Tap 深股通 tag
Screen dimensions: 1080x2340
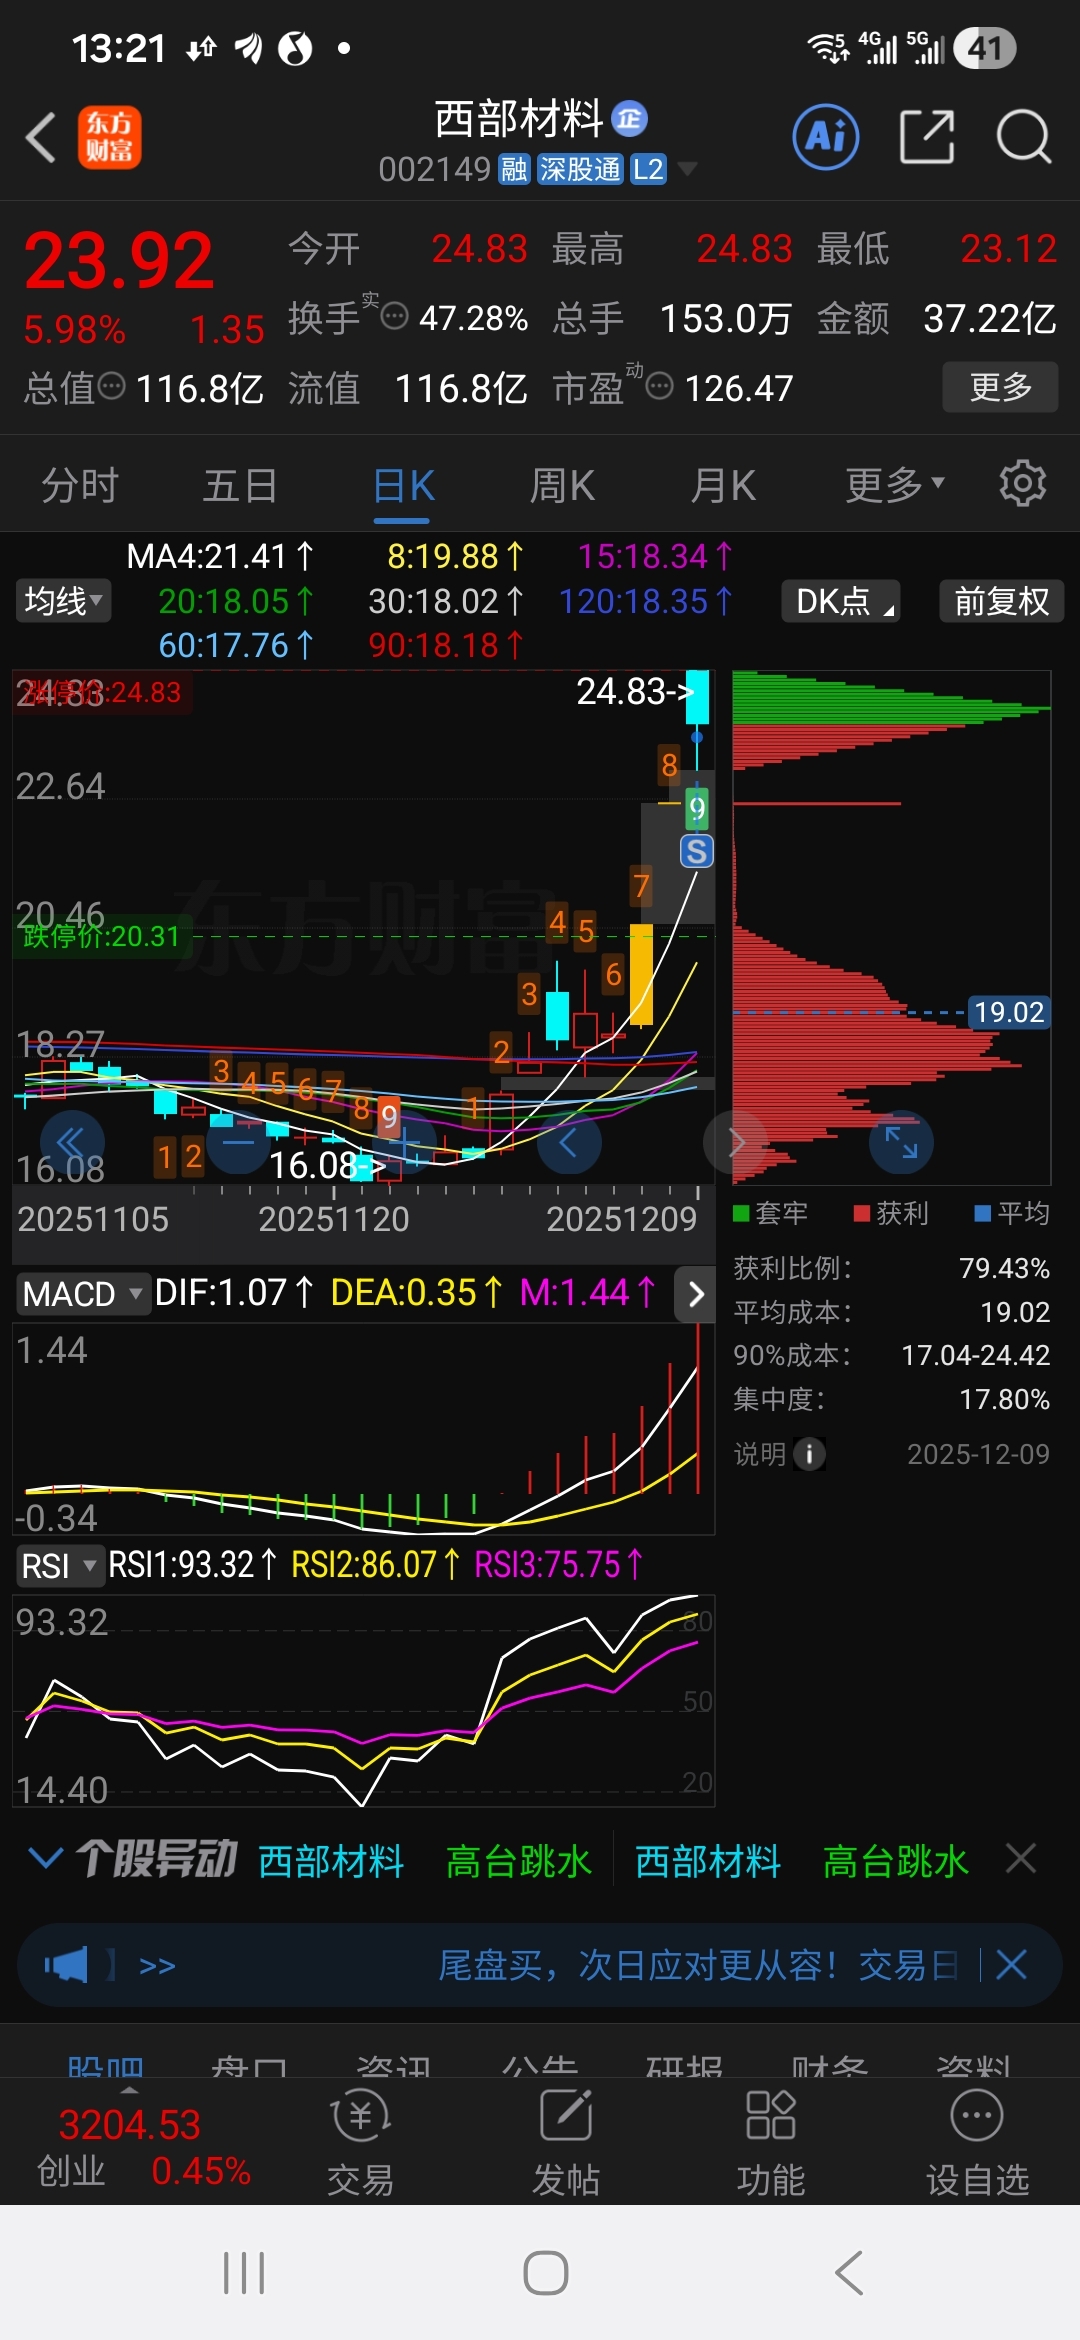[x=580, y=169]
